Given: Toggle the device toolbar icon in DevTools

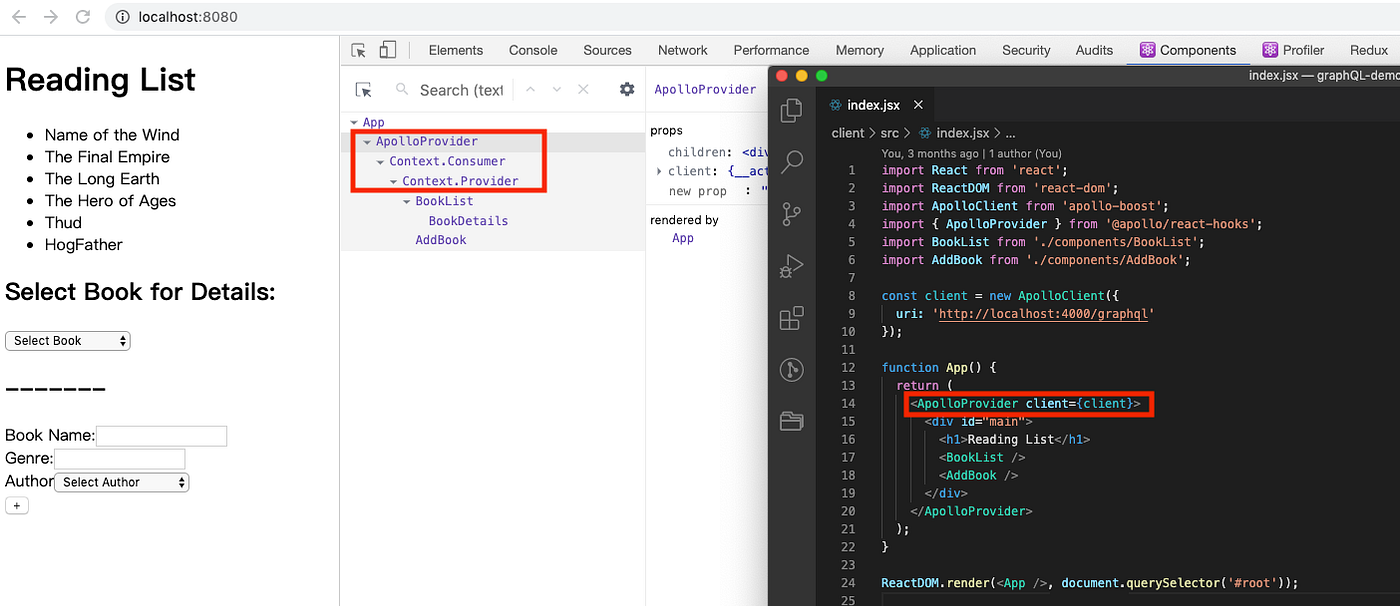Looking at the screenshot, I should (x=388, y=50).
